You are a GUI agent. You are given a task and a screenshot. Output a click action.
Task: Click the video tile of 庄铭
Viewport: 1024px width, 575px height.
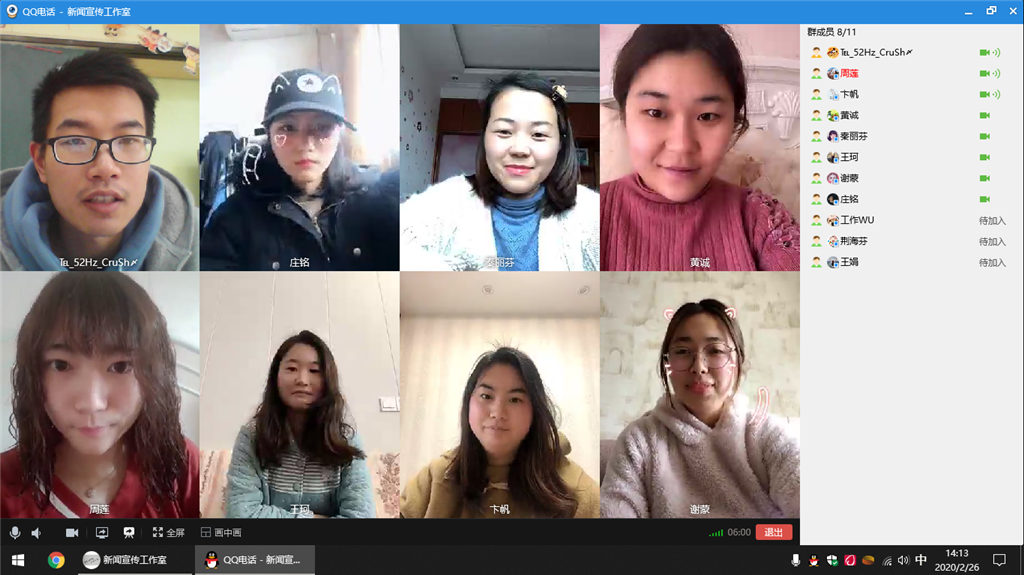(300, 148)
